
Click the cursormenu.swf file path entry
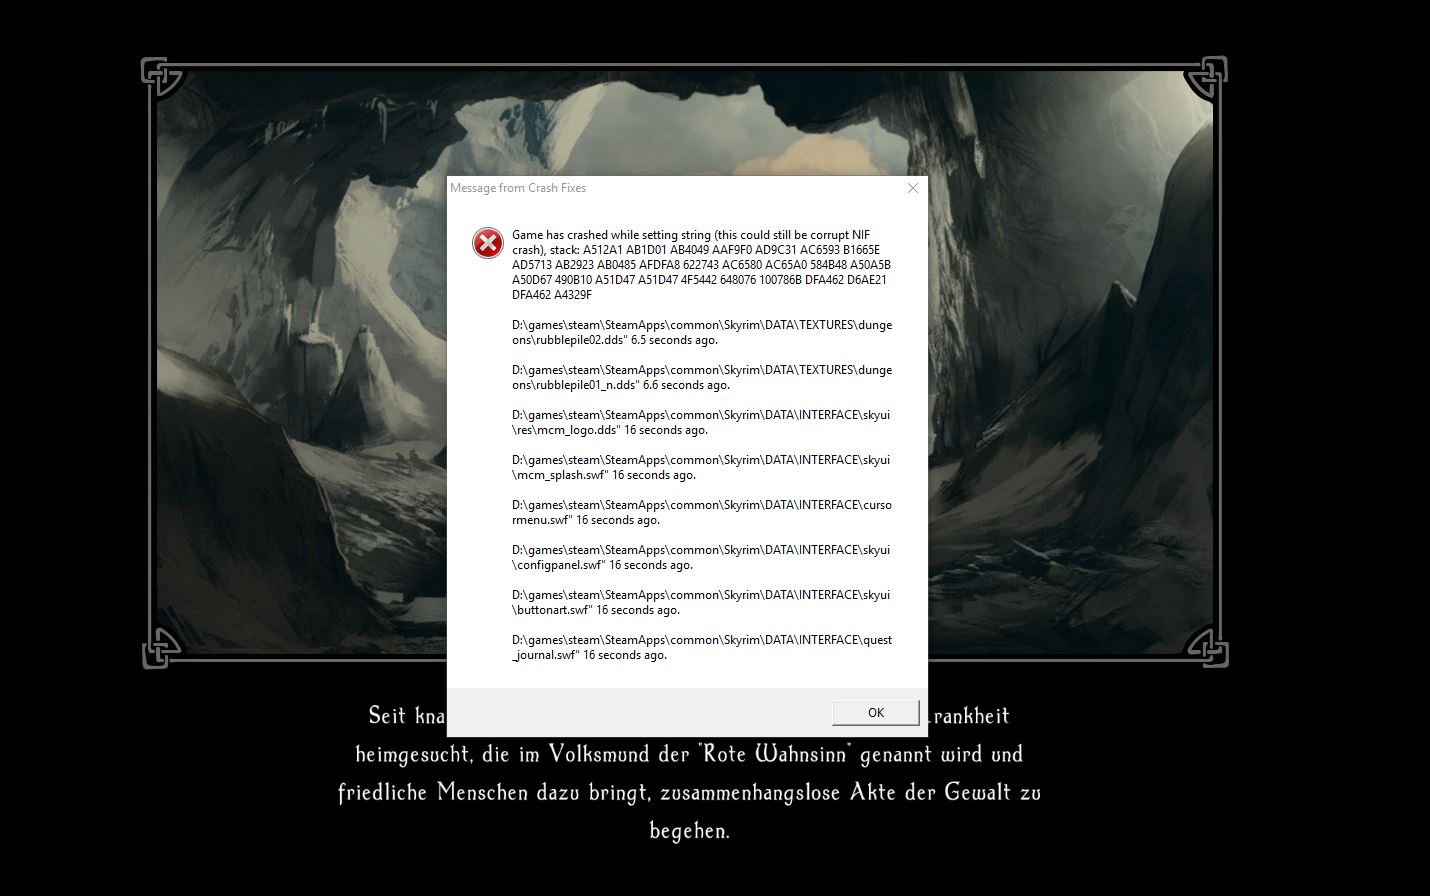pos(700,512)
